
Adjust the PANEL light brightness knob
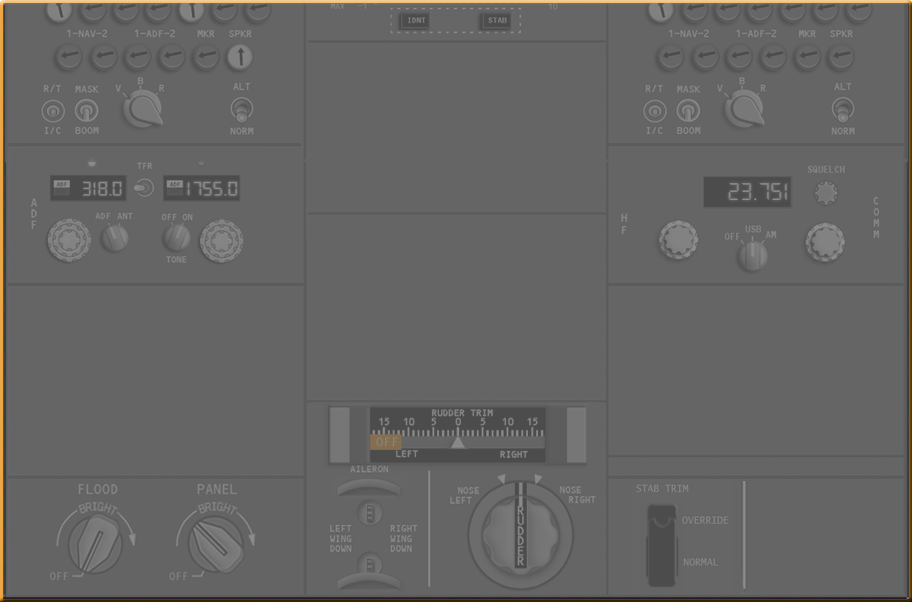click(x=216, y=542)
